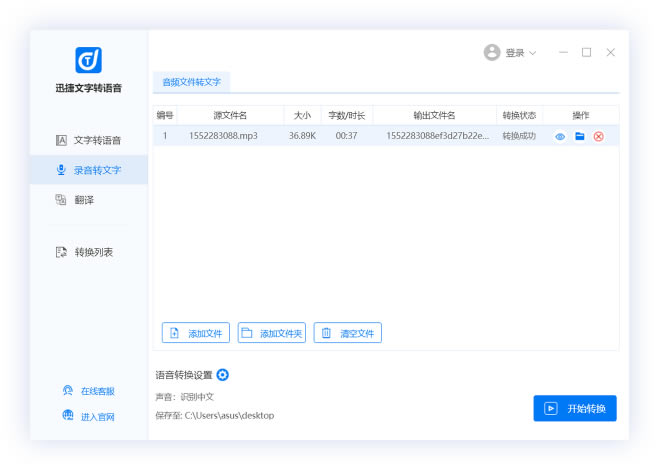Viewport: 659px width, 470px height.
Task: Open output folder icon for 1552283088.mp3
Action: 579,136
